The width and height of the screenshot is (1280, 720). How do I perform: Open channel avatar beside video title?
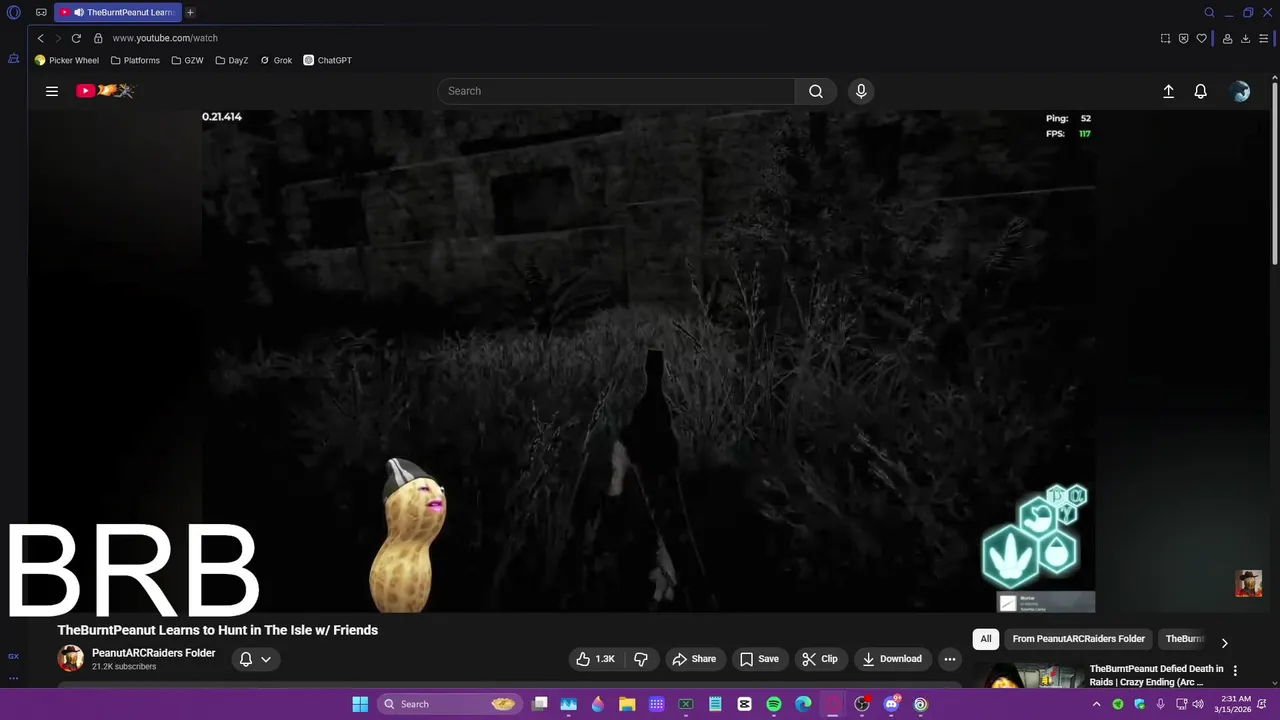pyautogui.click(x=71, y=658)
